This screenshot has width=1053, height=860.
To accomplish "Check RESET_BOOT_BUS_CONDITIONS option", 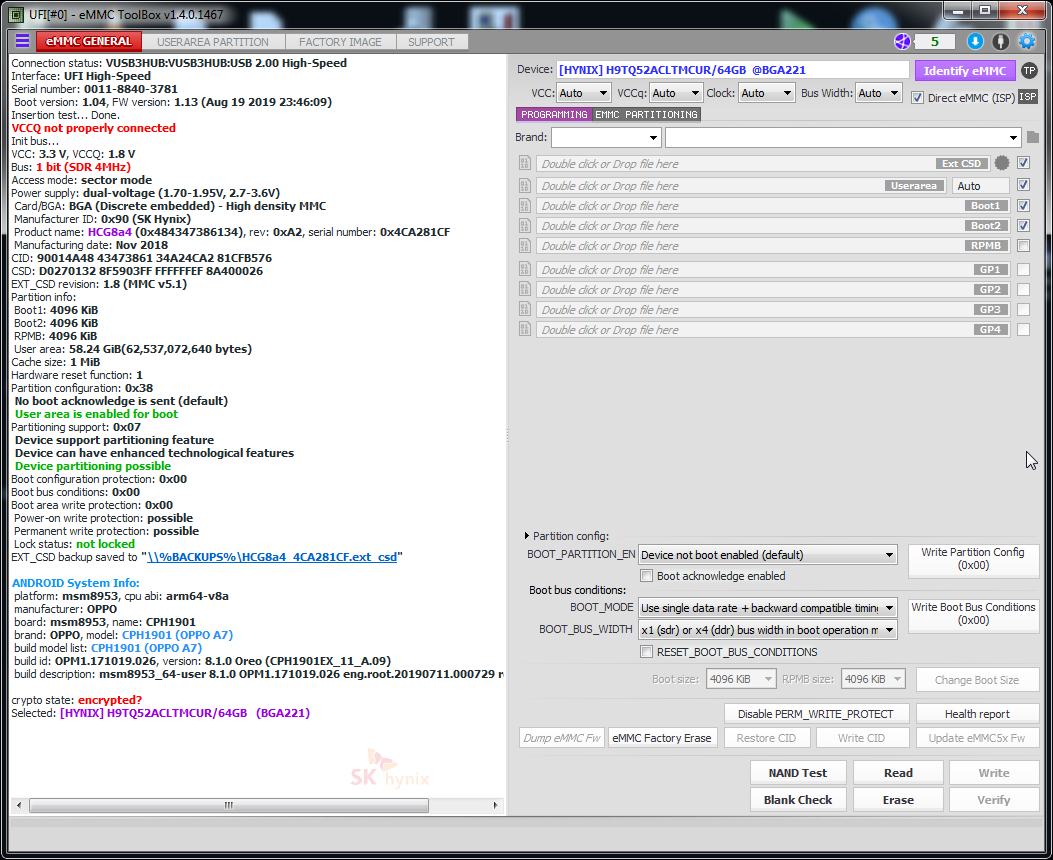I will click(647, 652).
